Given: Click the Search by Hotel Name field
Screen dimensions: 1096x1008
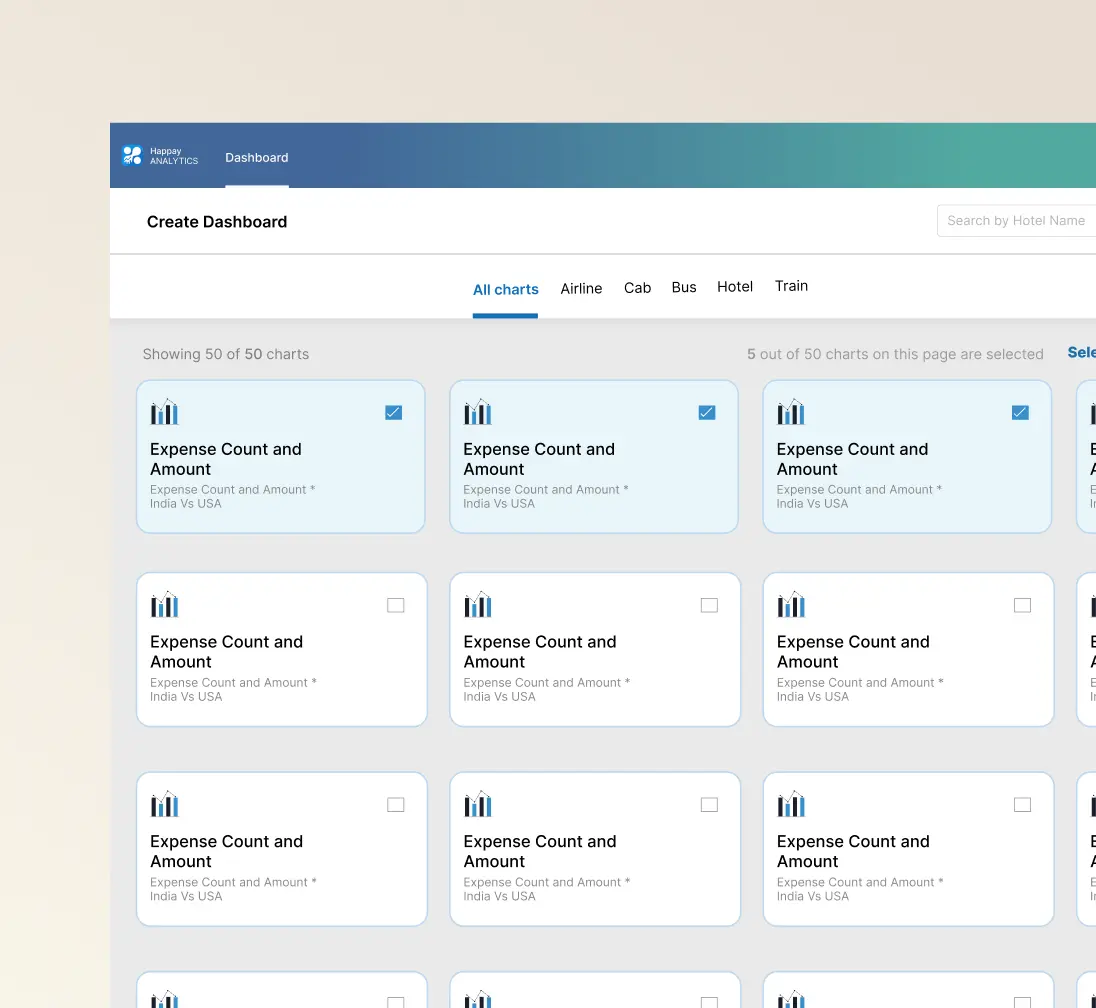Looking at the screenshot, I should pos(1016,221).
